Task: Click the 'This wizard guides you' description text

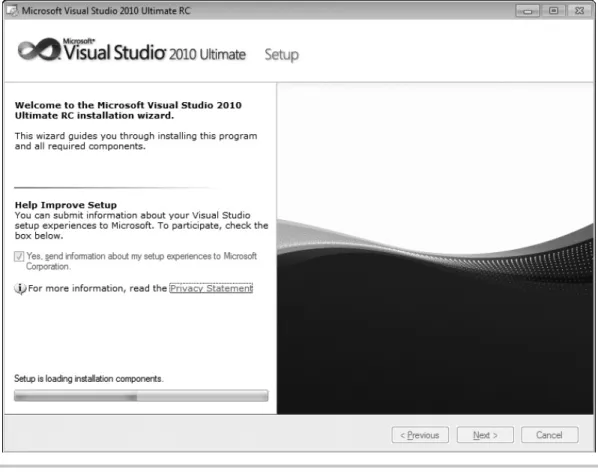Action: (136, 141)
